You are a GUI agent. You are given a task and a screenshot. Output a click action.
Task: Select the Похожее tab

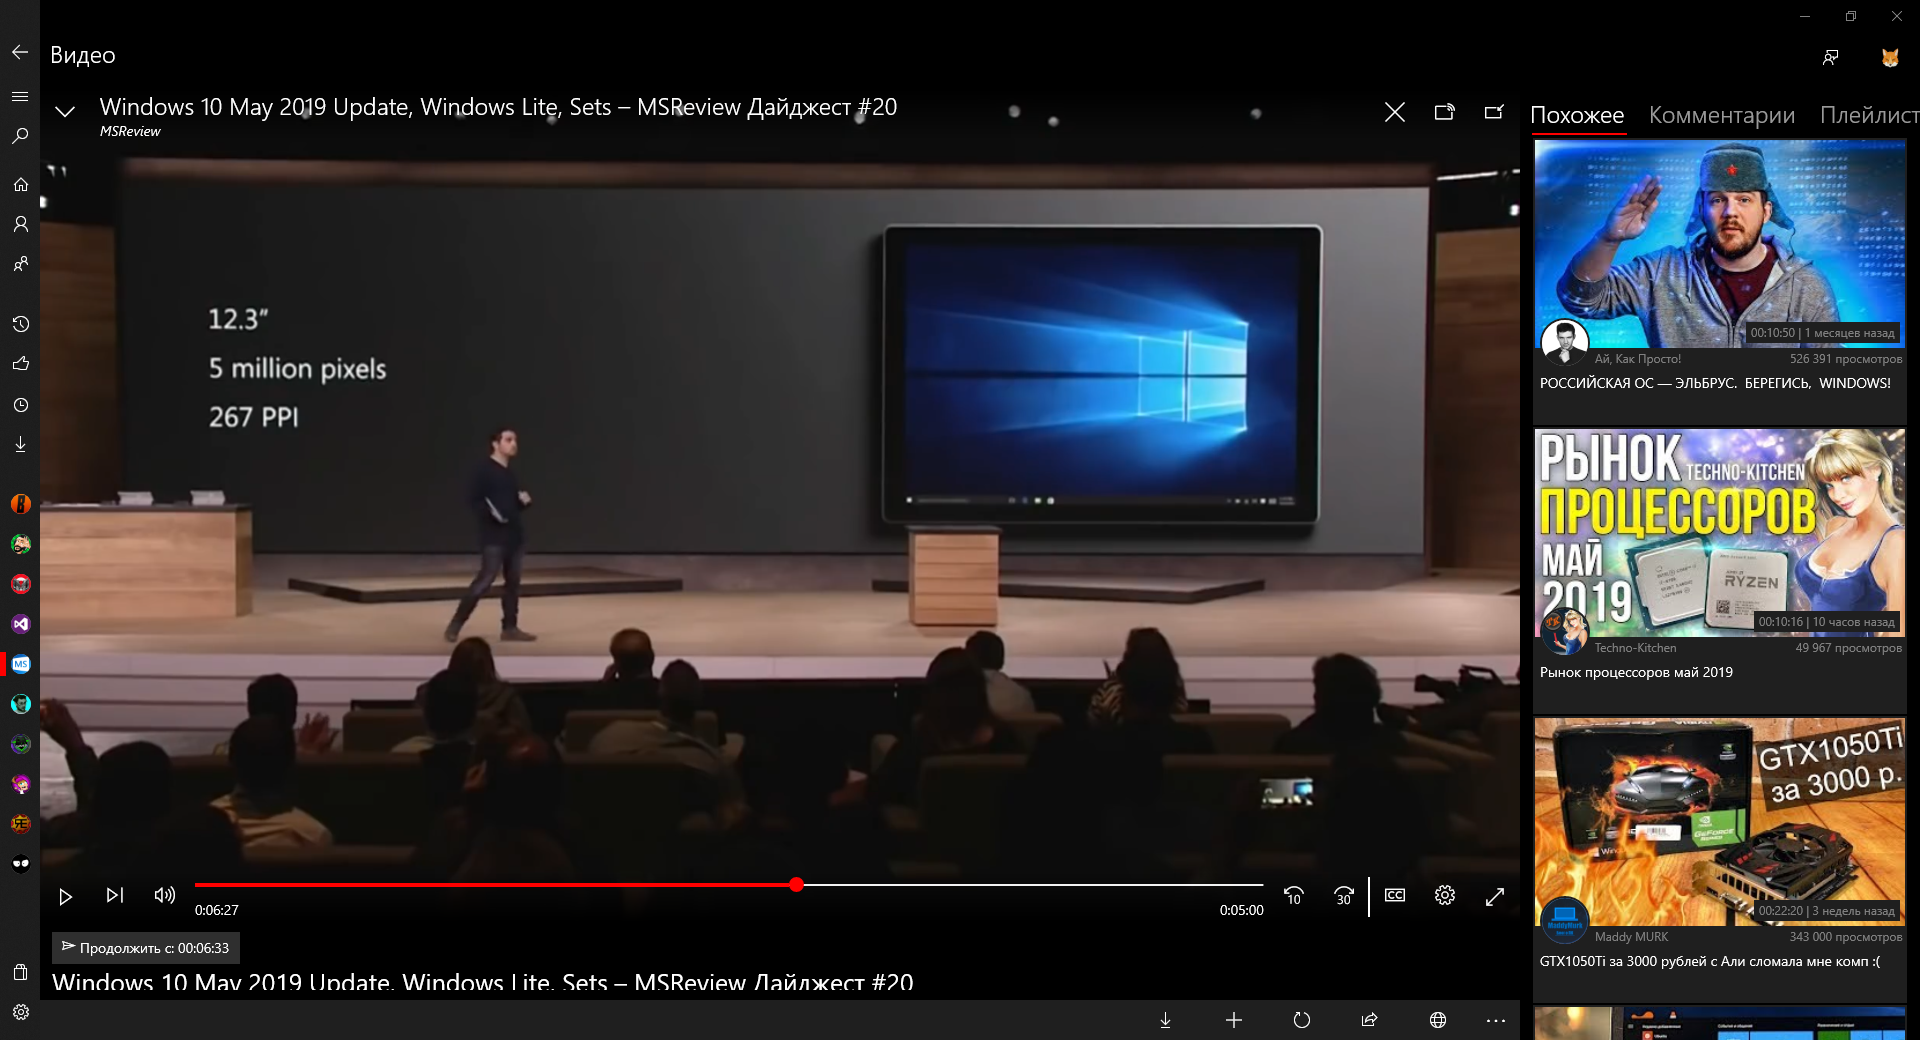pos(1577,116)
